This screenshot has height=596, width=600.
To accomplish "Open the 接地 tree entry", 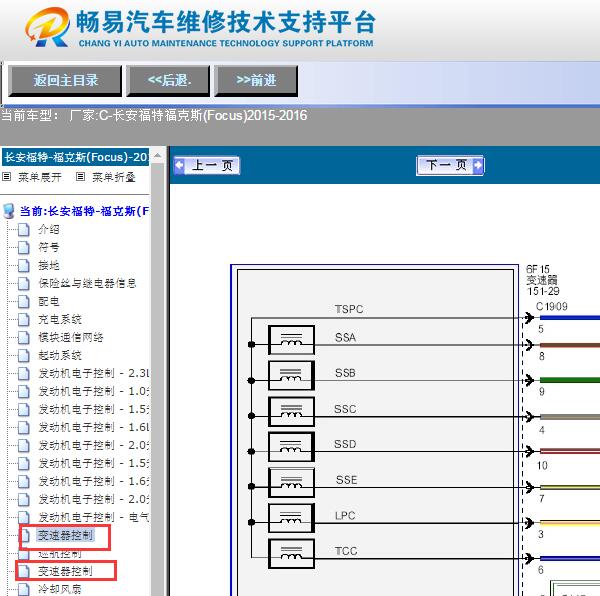I will (49, 265).
